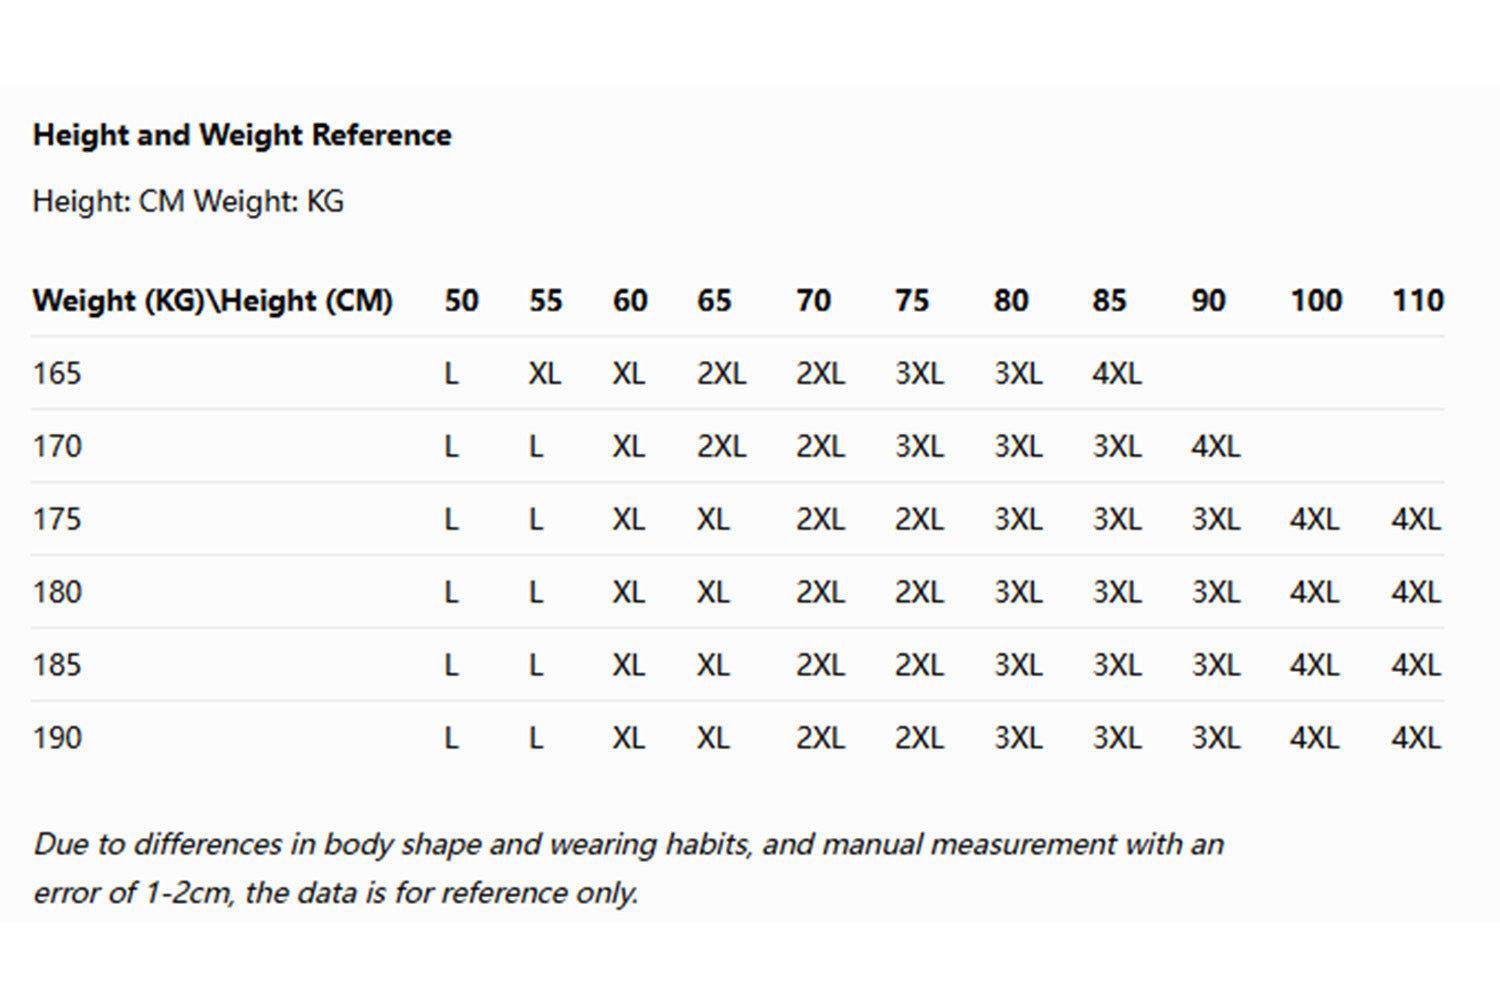Click the "Weight (KG)\Height (CM)" header cell
The image size is (1500, 1004).
tap(212, 300)
